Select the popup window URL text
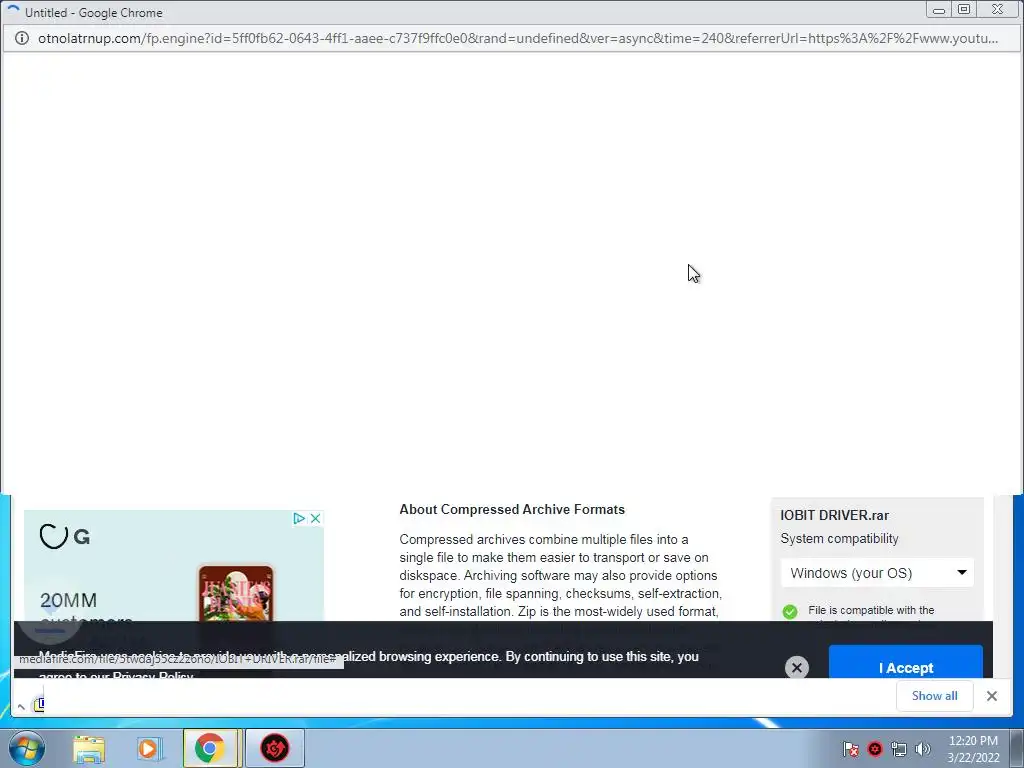1024x768 pixels. tap(518, 39)
